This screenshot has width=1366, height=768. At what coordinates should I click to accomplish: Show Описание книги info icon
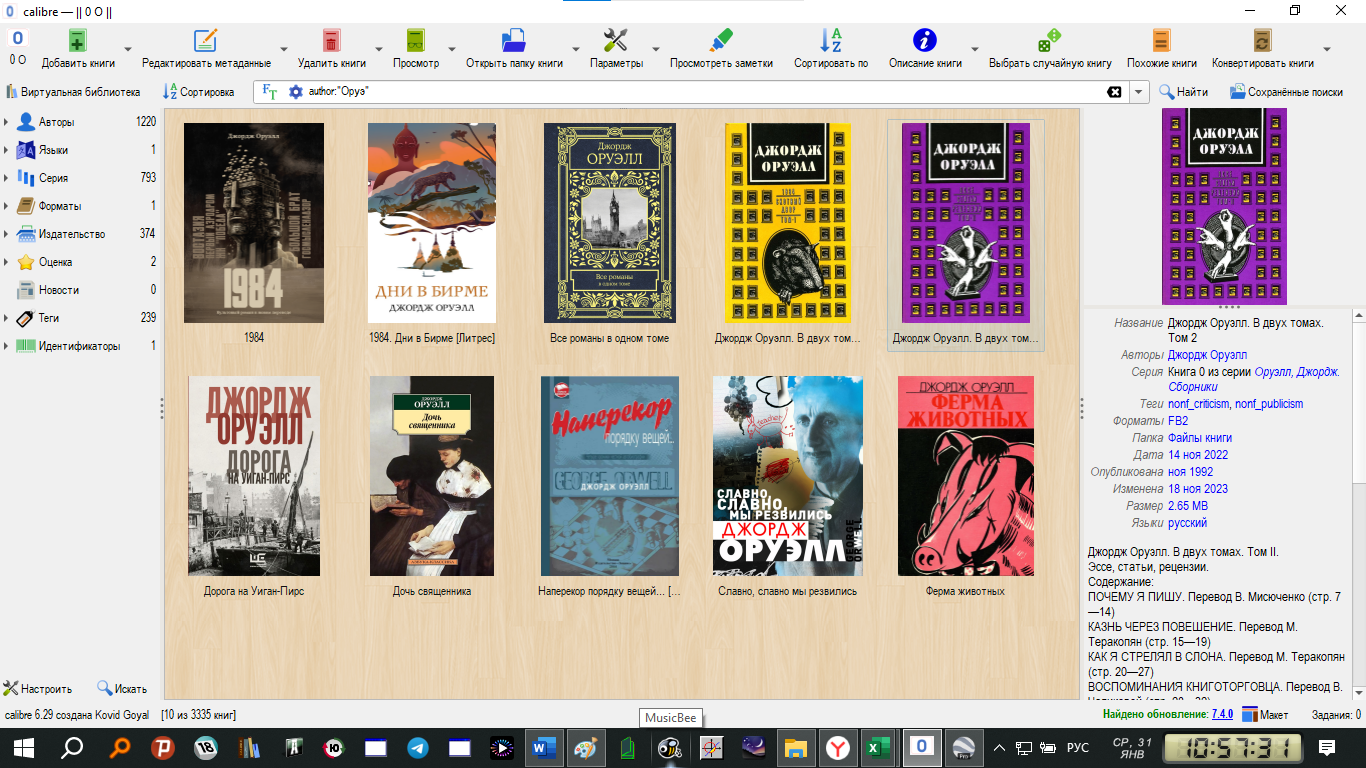(x=925, y=40)
